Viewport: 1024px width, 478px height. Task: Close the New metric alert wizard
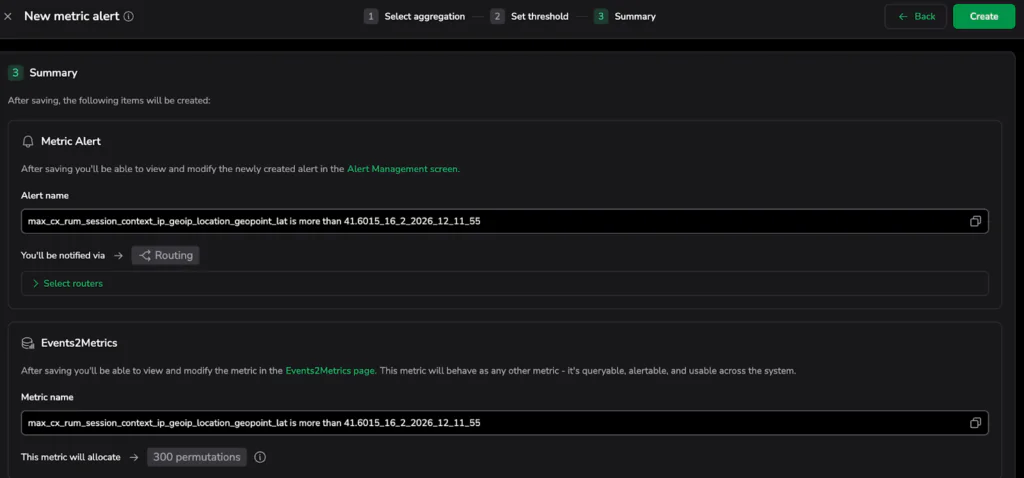coord(9,17)
